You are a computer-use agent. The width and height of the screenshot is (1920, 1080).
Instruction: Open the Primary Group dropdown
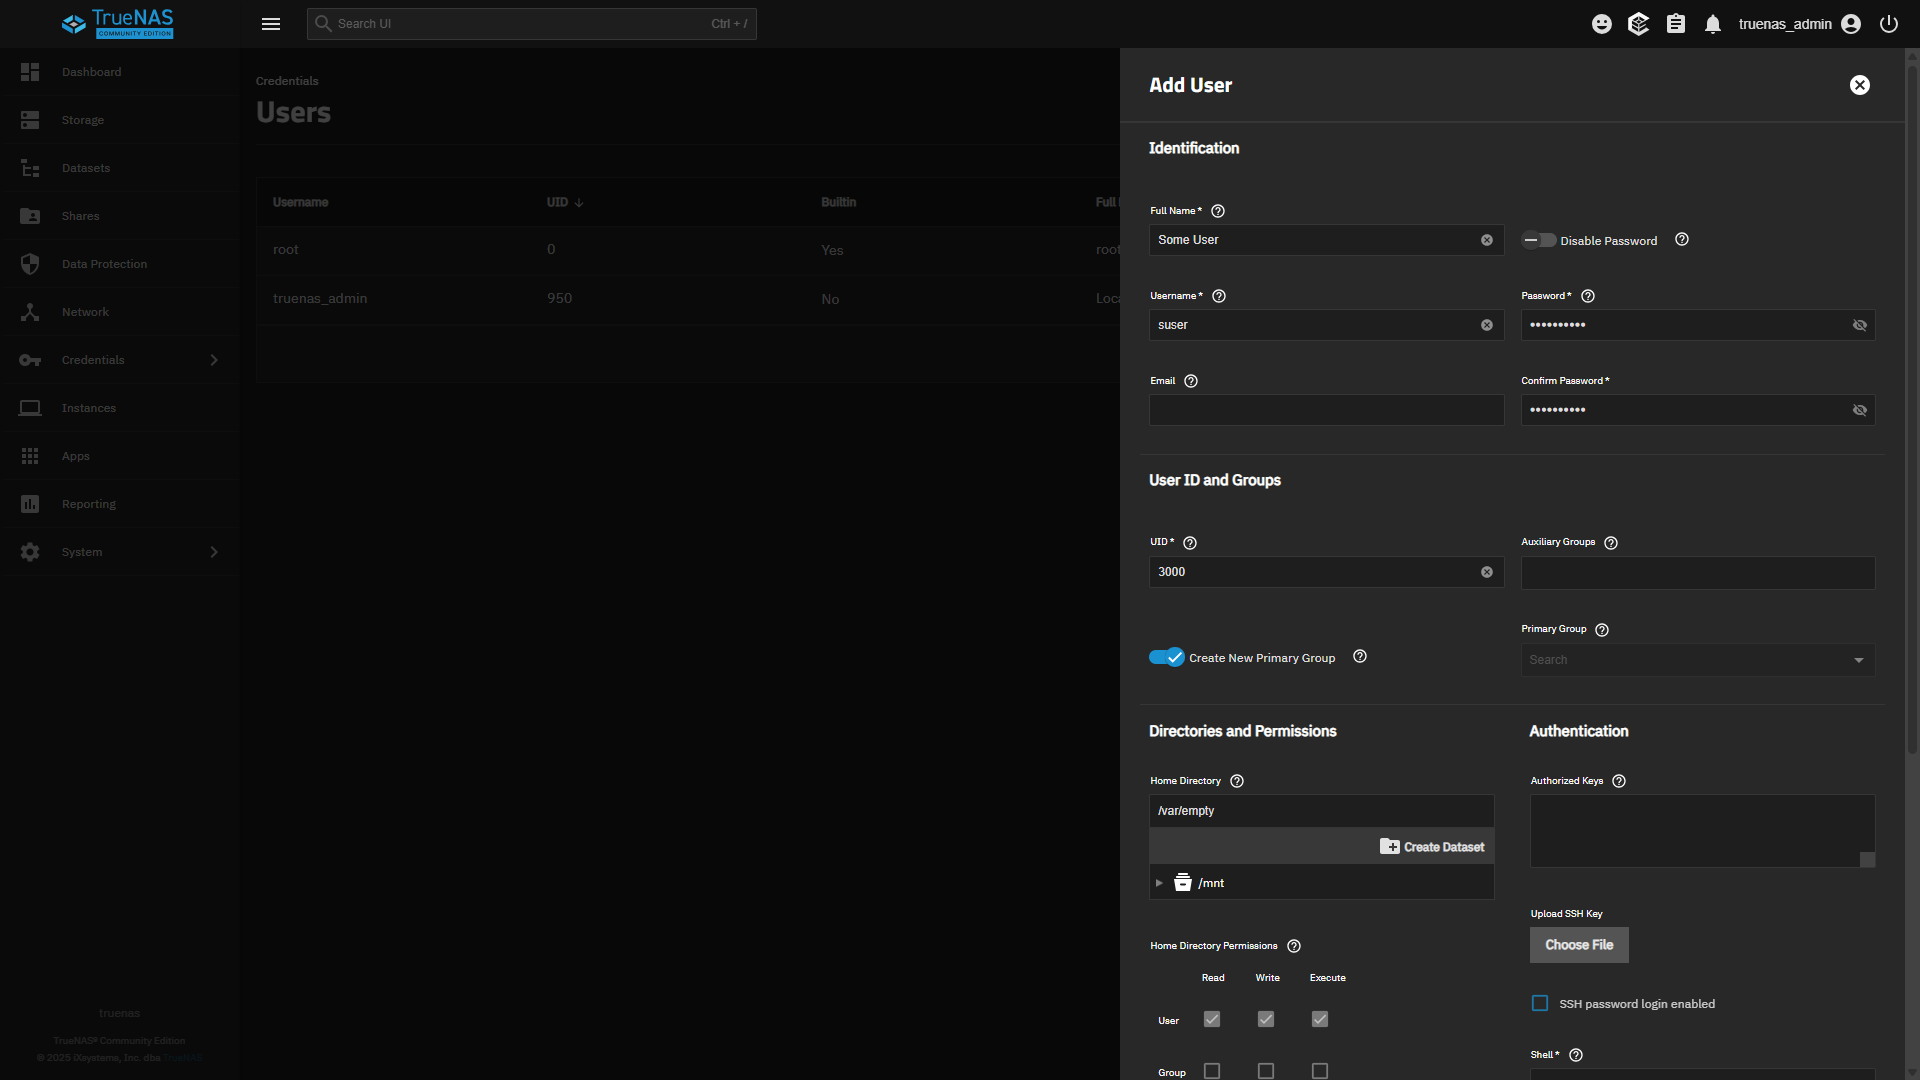[x=1697, y=660]
